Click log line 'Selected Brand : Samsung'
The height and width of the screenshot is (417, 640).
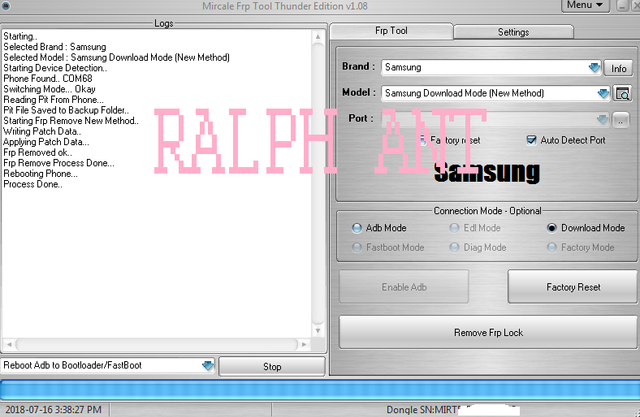(x=55, y=47)
